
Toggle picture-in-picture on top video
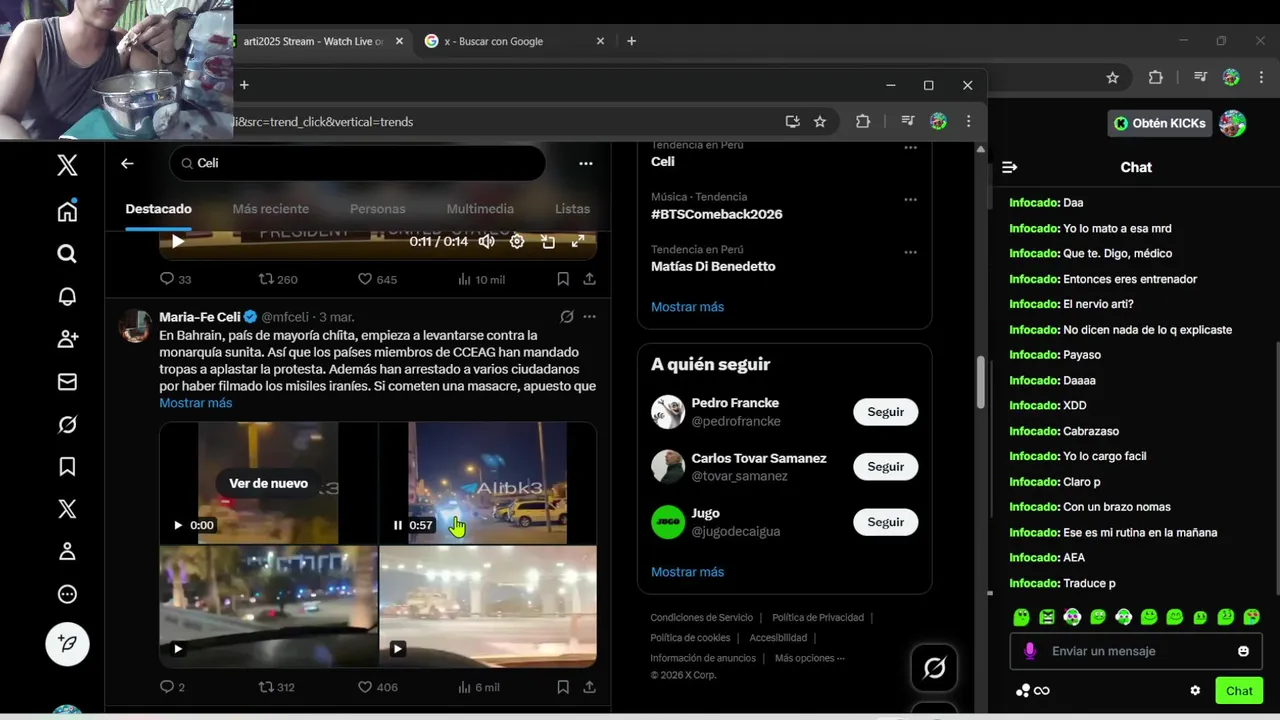point(548,241)
